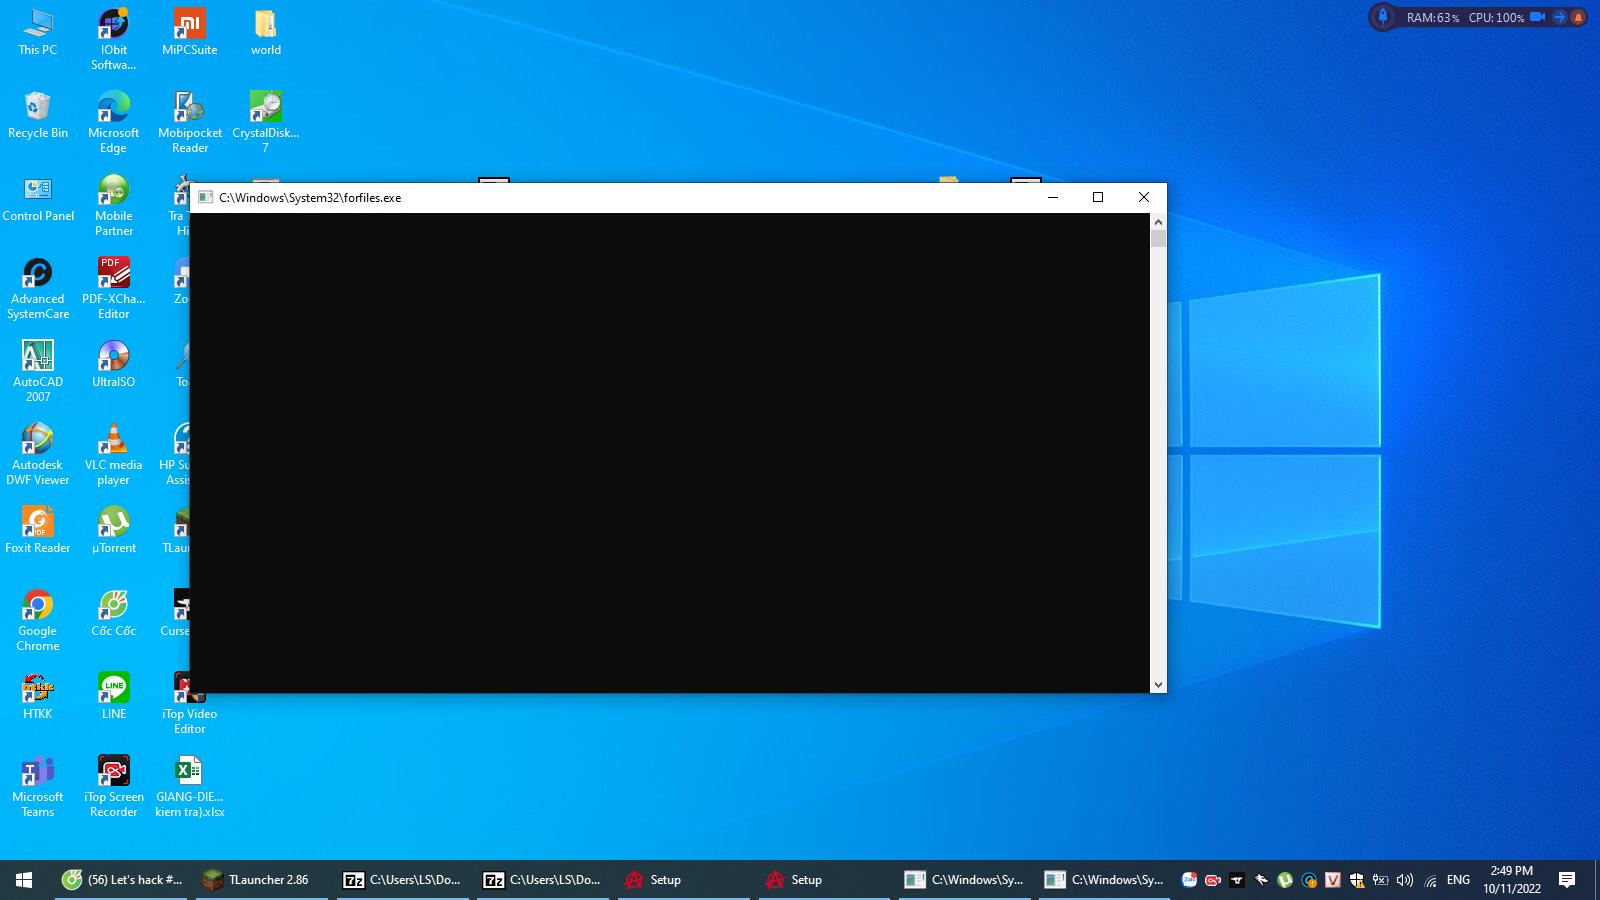1600x900 pixels.
Task: Click the forfiles.exe title bar system icon
Action: (x=205, y=198)
